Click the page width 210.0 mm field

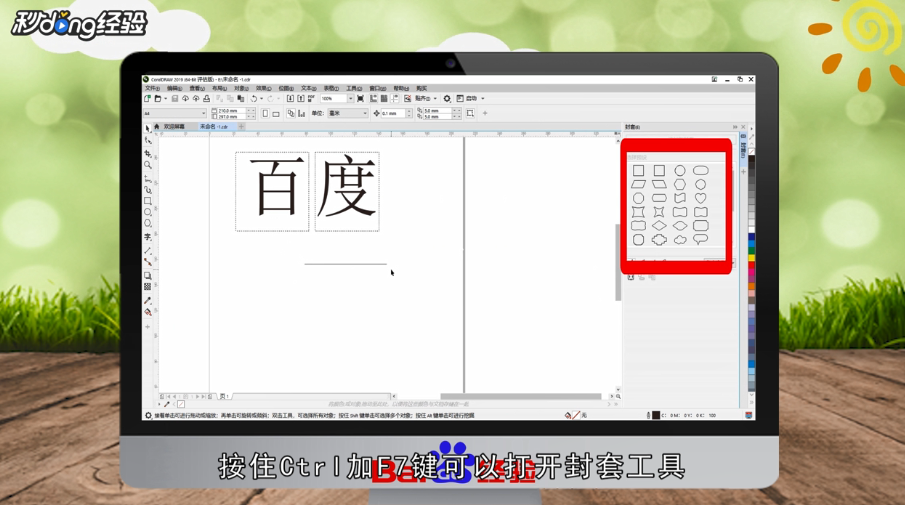click(x=231, y=110)
